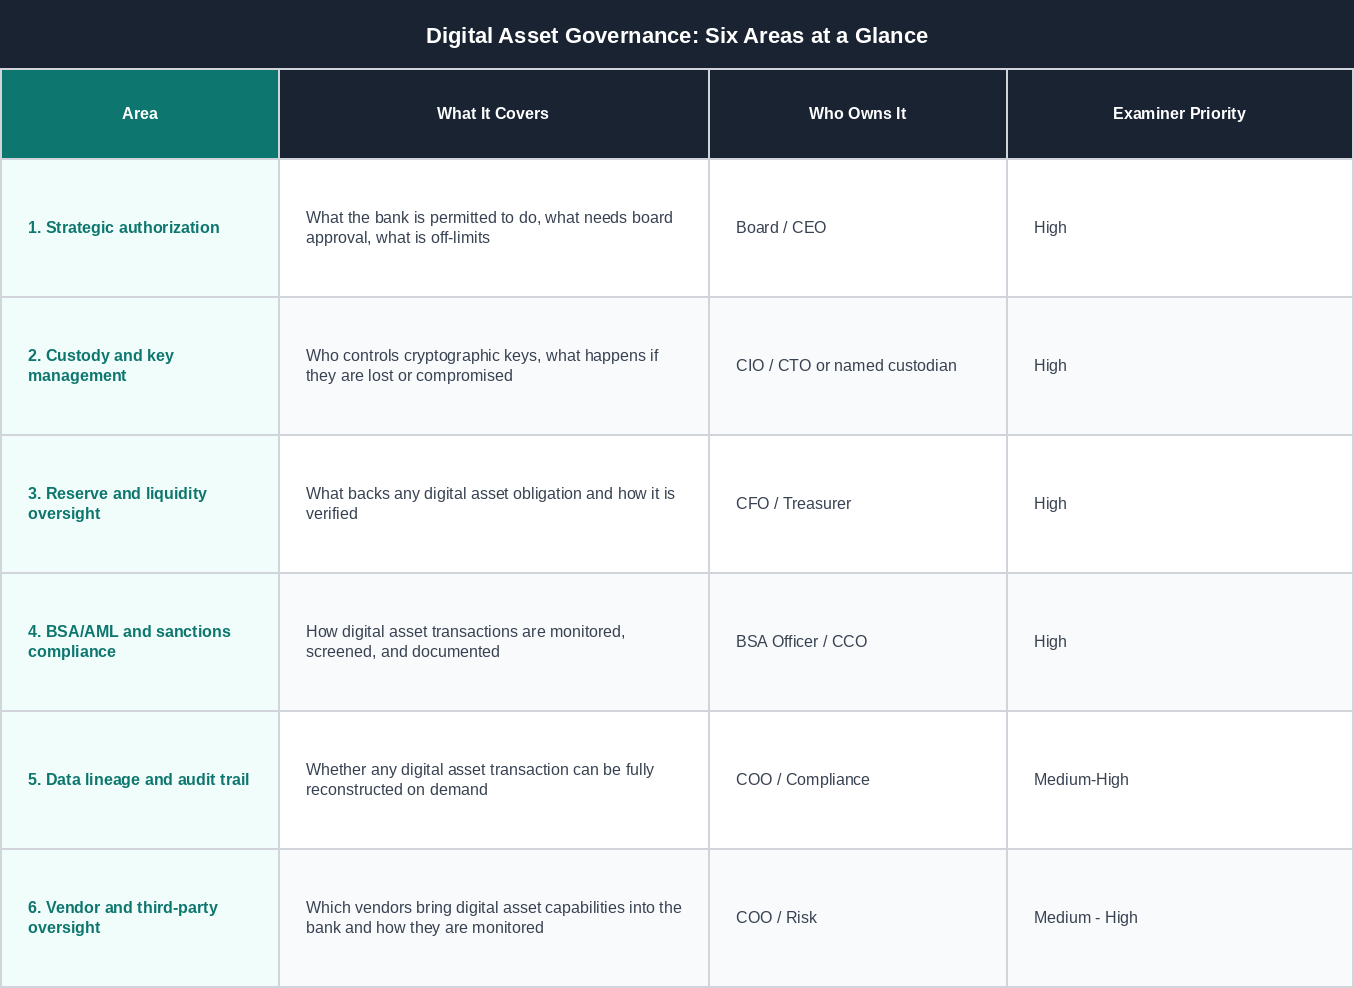Image resolution: width=1354 pixels, height=988 pixels.
Task: Click the '4. BSA/AML and sanctions compliance' cell
Action: pos(140,642)
